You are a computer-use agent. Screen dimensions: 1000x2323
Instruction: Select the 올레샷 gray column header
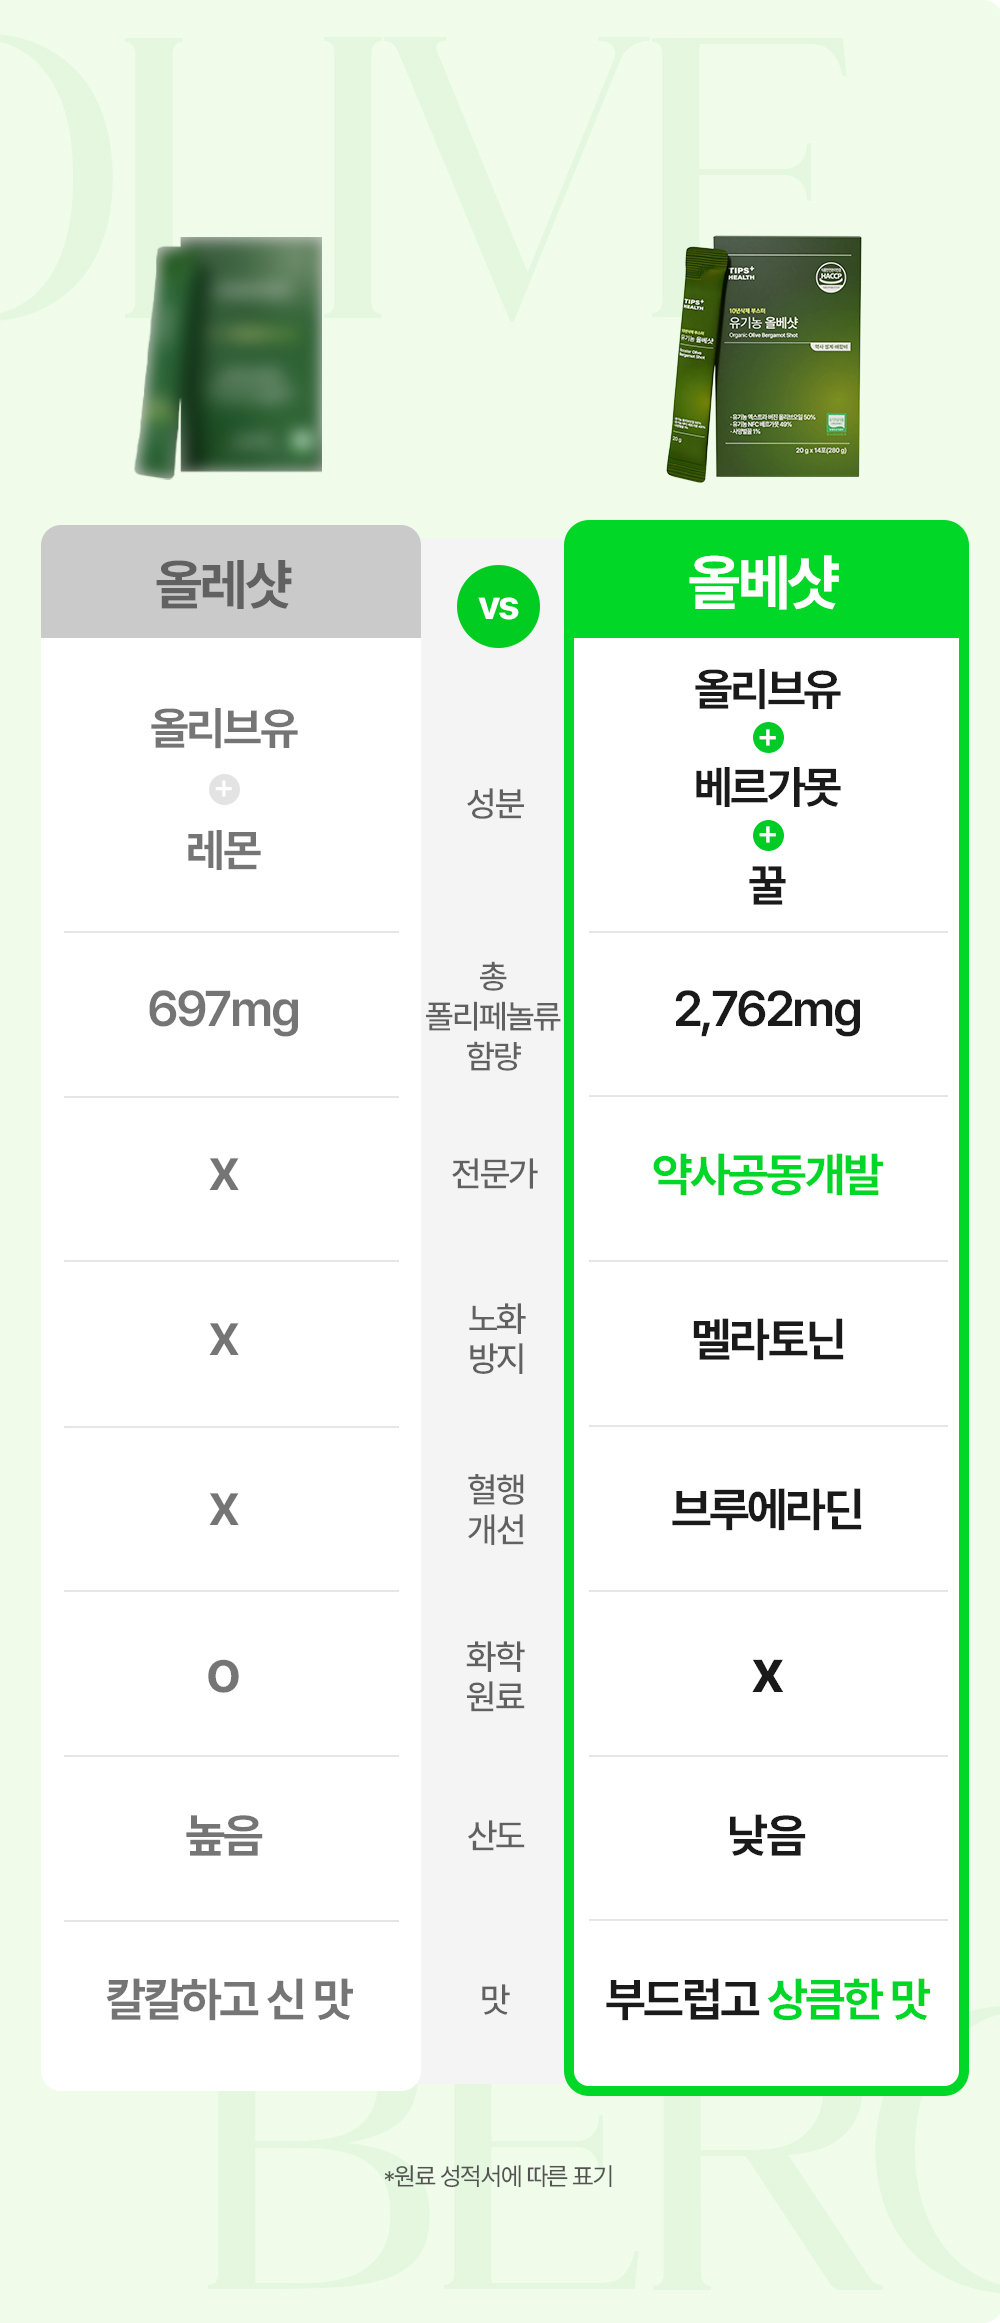click(x=224, y=584)
